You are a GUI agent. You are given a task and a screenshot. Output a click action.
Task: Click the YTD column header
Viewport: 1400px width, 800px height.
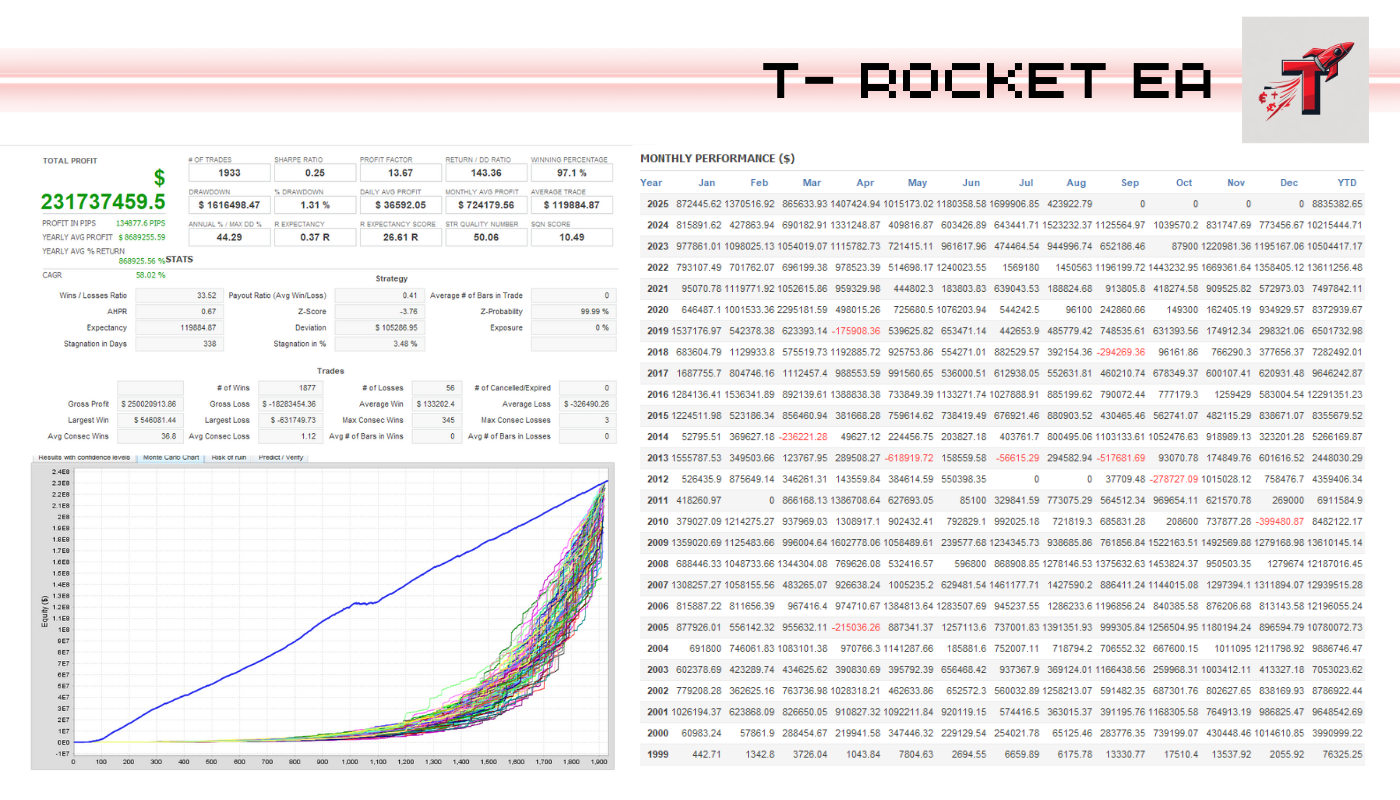(1347, 183)
